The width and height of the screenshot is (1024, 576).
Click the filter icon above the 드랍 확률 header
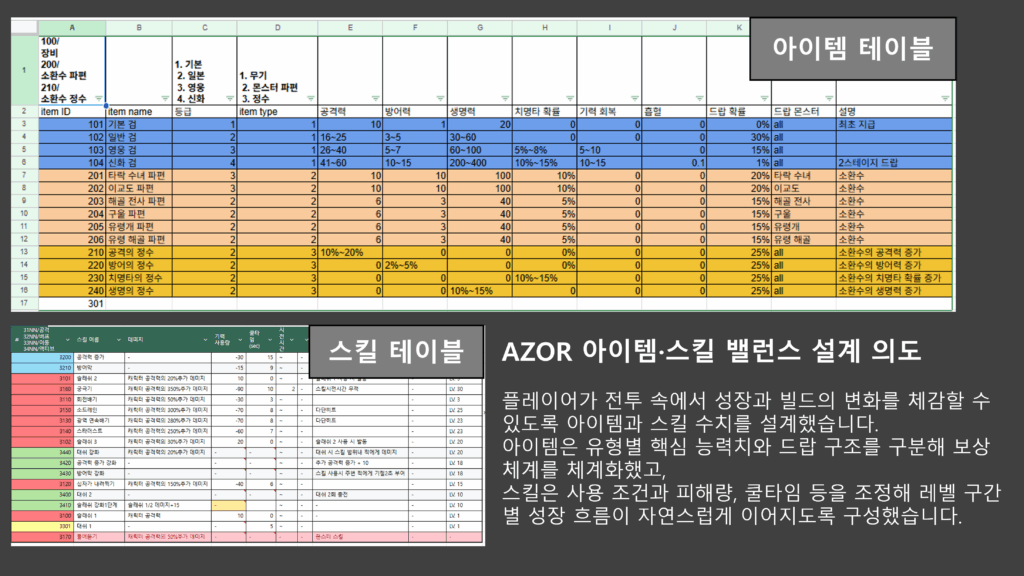click(x=764, y=98)
